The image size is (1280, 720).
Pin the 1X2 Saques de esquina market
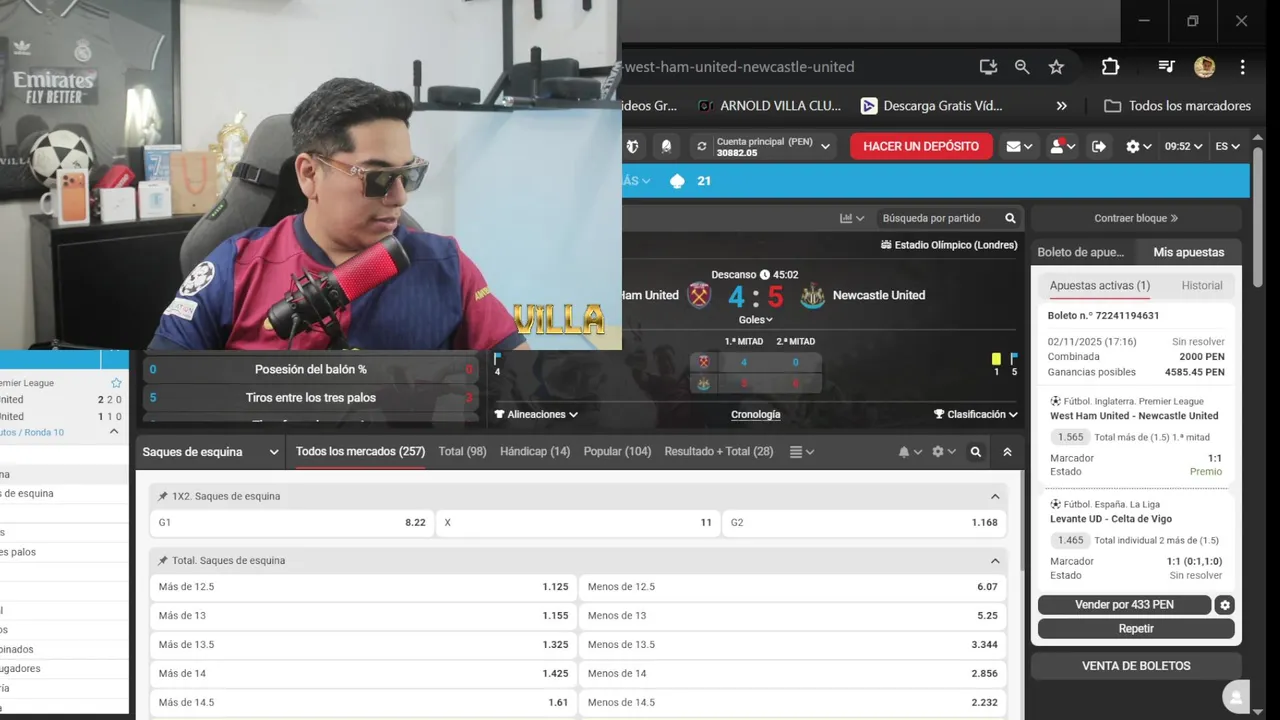coord(163,496)
